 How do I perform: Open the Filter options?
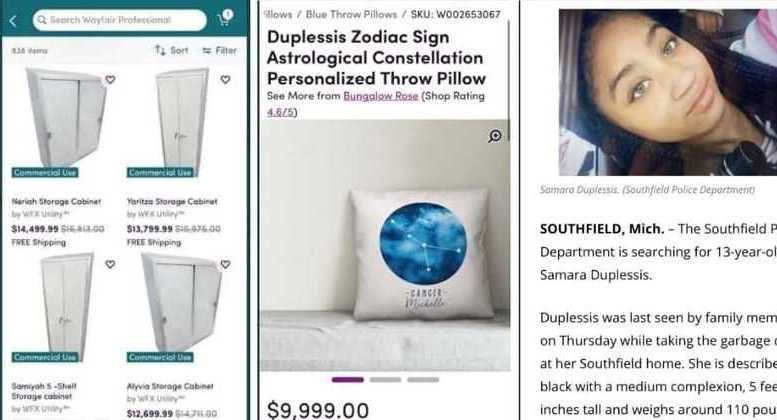220,50
